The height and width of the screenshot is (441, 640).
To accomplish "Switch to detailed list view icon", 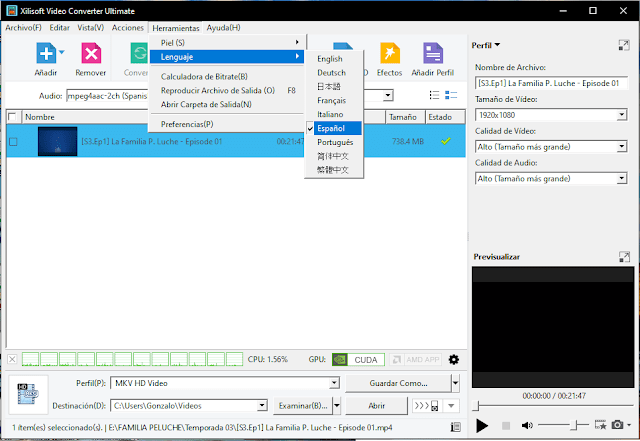I will pos(451,95).
